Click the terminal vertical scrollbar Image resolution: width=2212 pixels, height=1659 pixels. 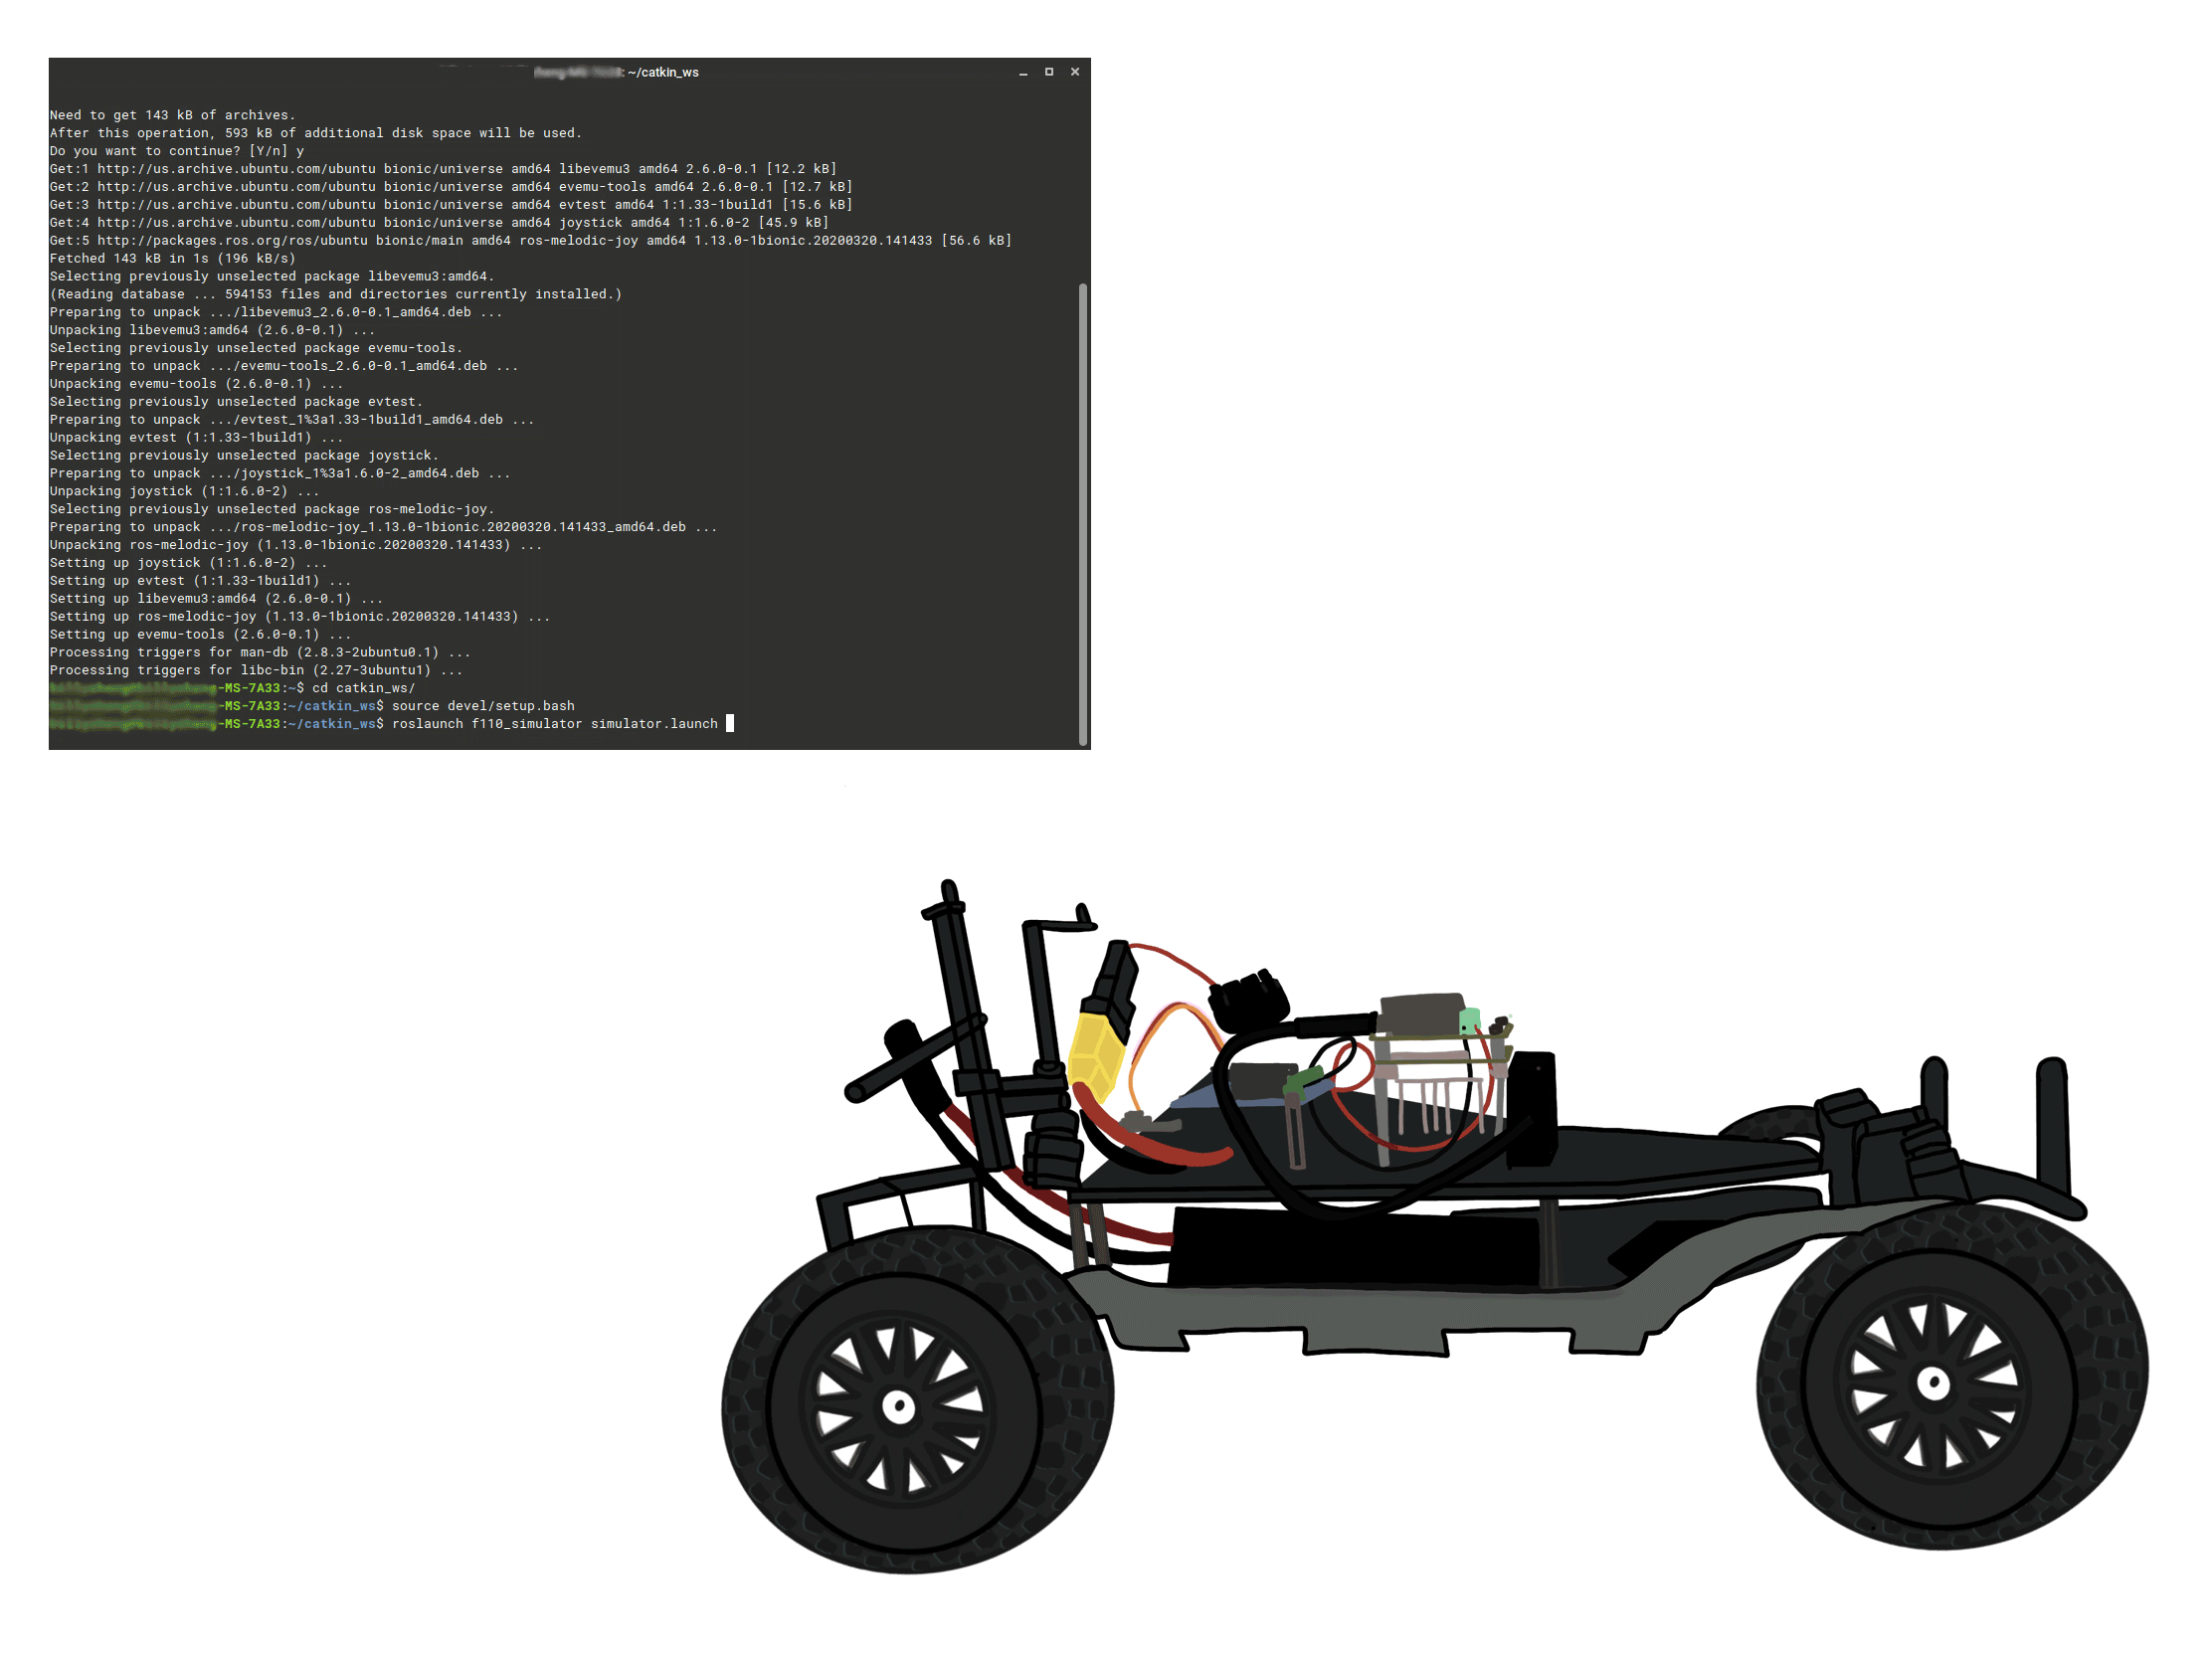pyautogui.click(x=1083, y=514)
